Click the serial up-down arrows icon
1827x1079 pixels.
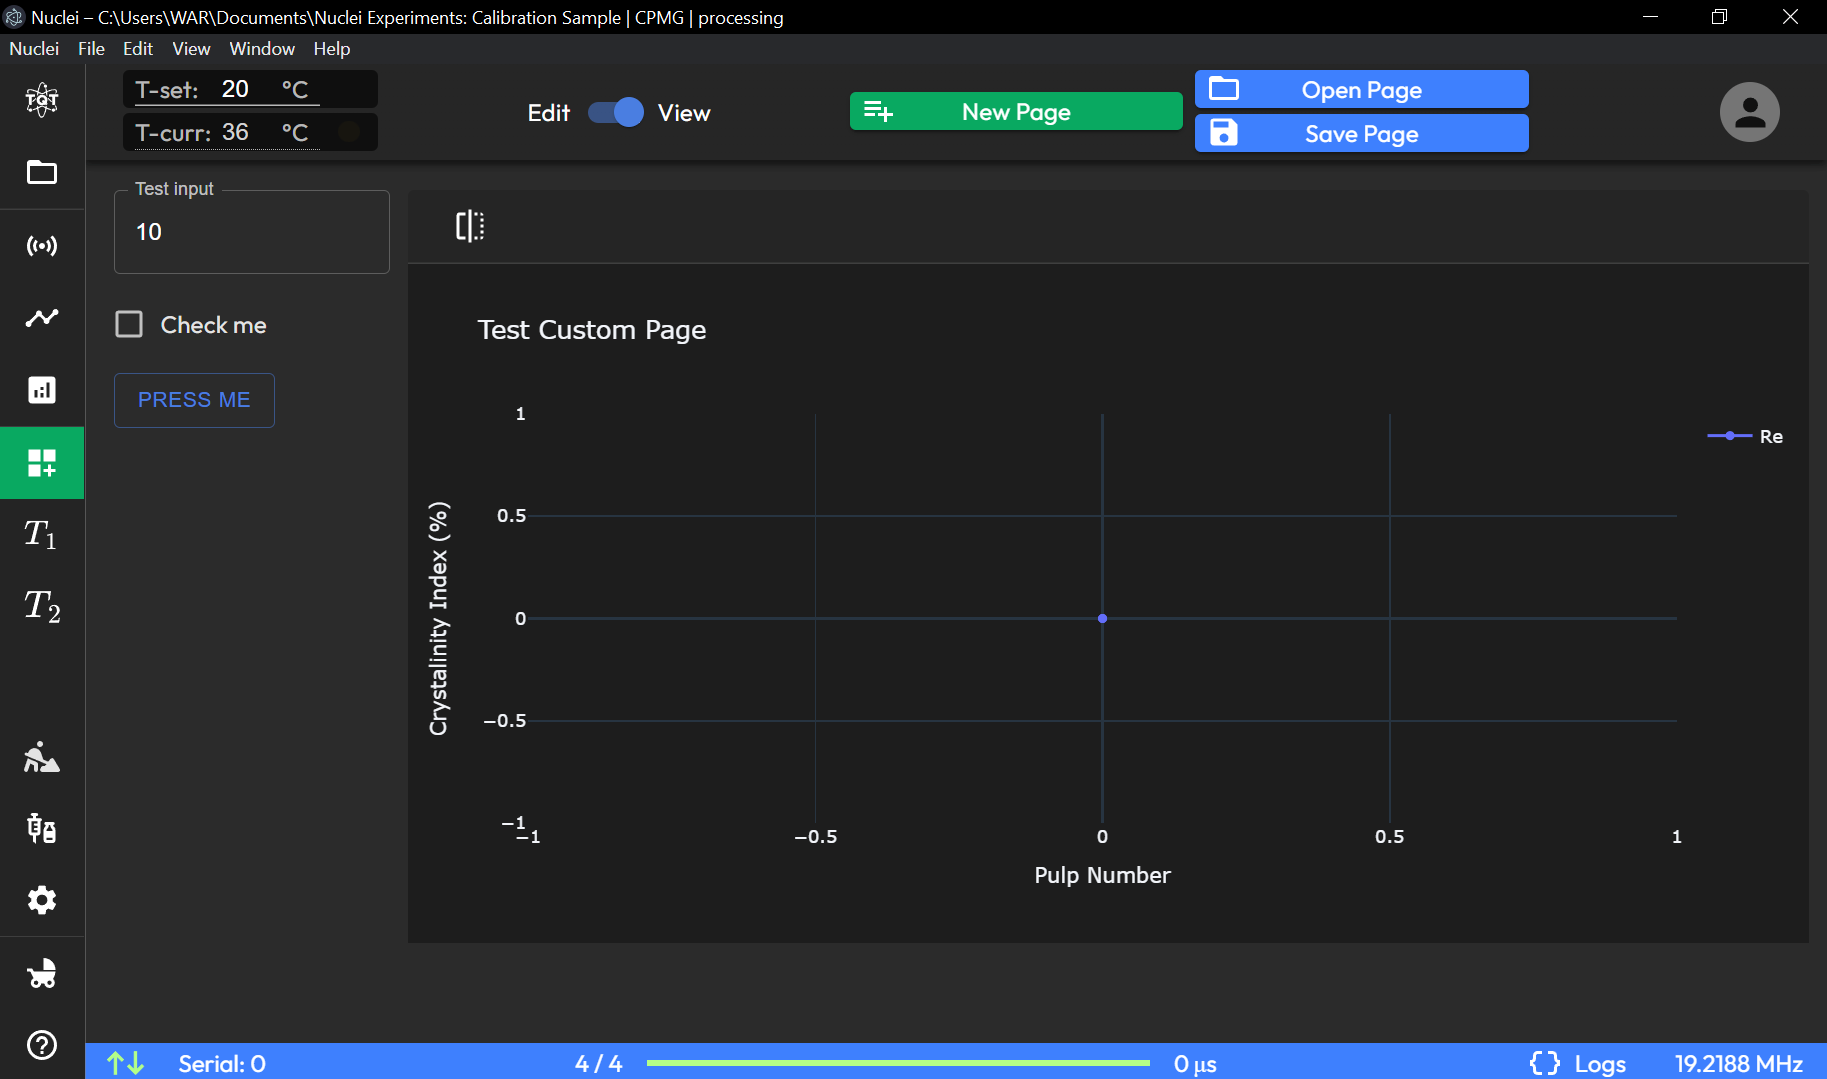tap(126, 1063)
